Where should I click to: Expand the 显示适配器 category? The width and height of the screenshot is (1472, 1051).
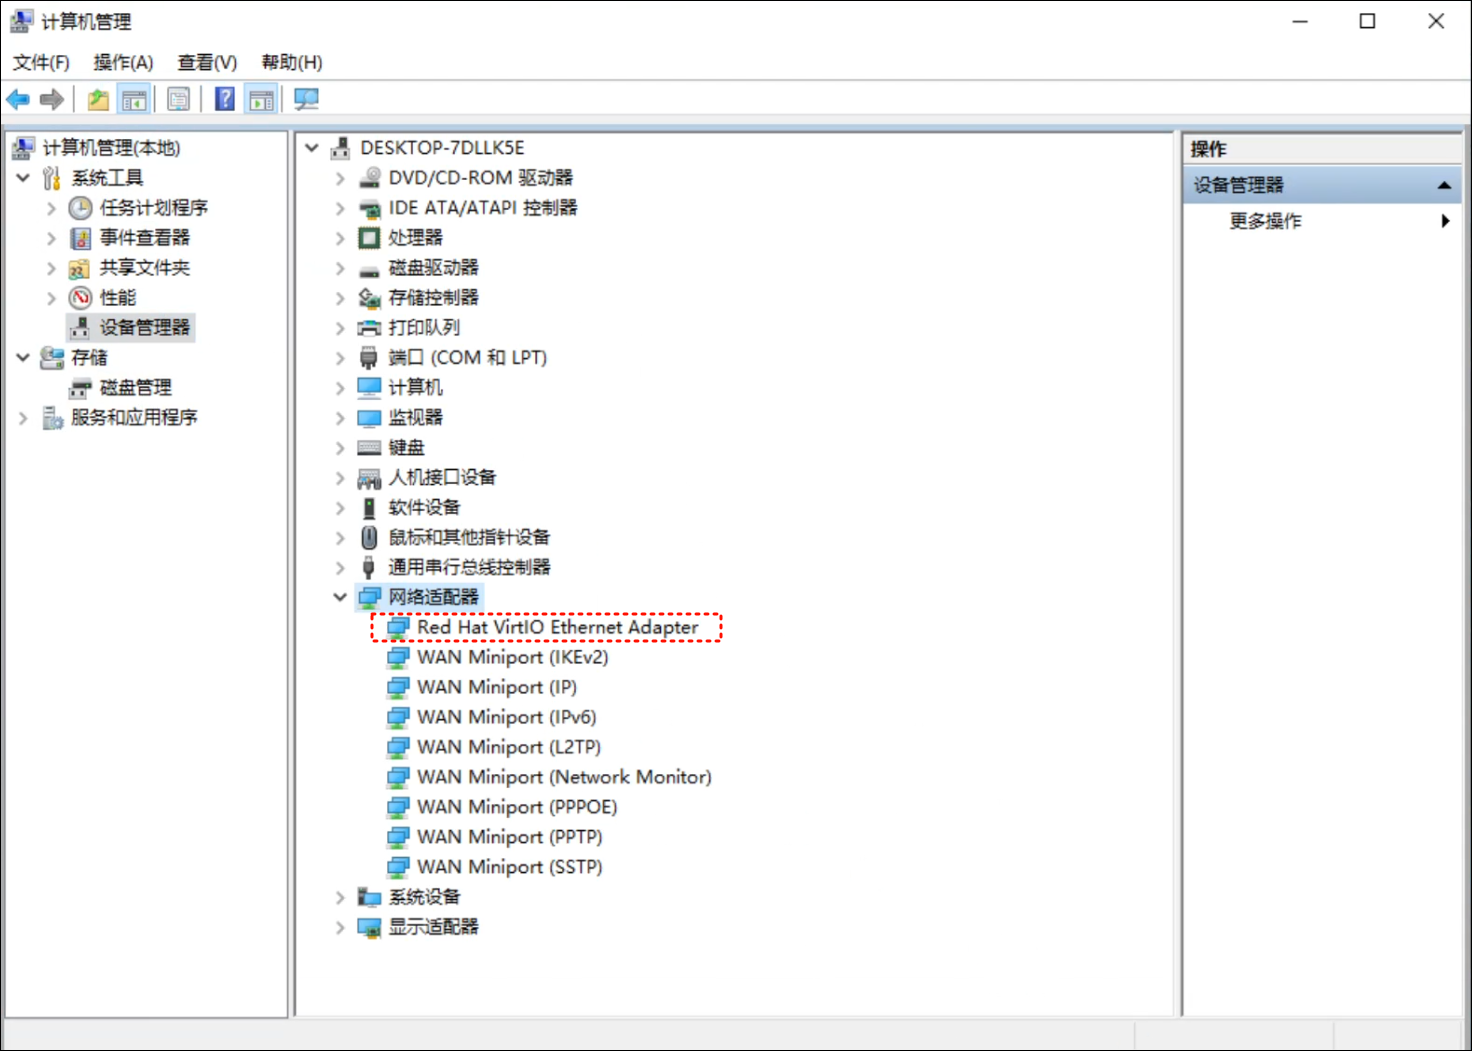pyautogui.click(x=340, y=927)
